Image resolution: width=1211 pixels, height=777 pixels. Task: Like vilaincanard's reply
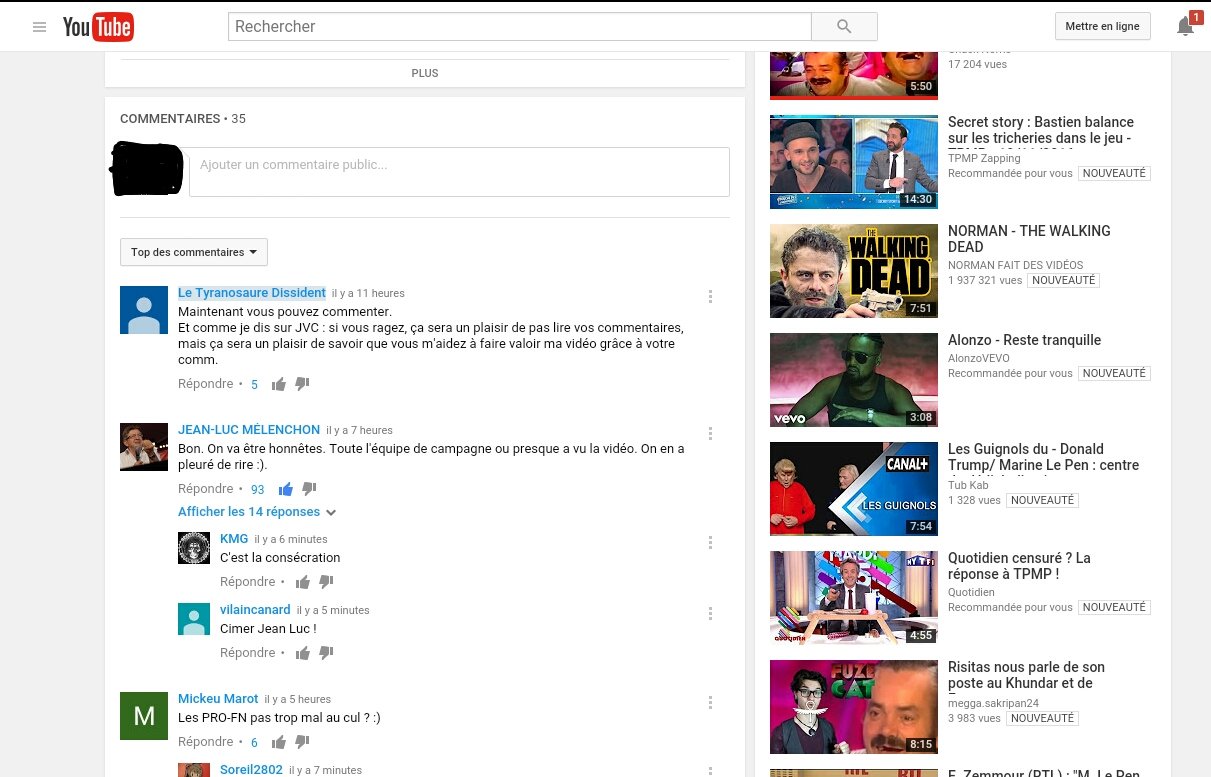[303, 653]
